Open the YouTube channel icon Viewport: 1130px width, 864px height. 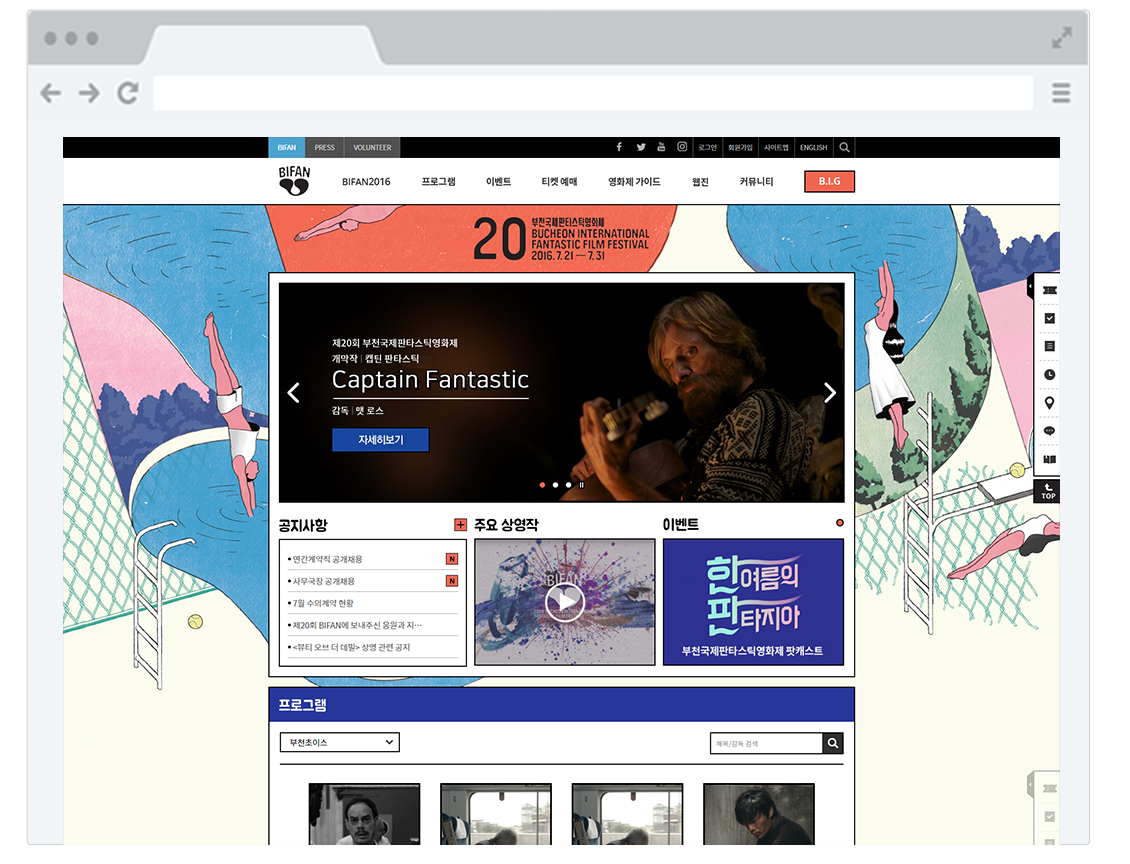tap(661, 147)
